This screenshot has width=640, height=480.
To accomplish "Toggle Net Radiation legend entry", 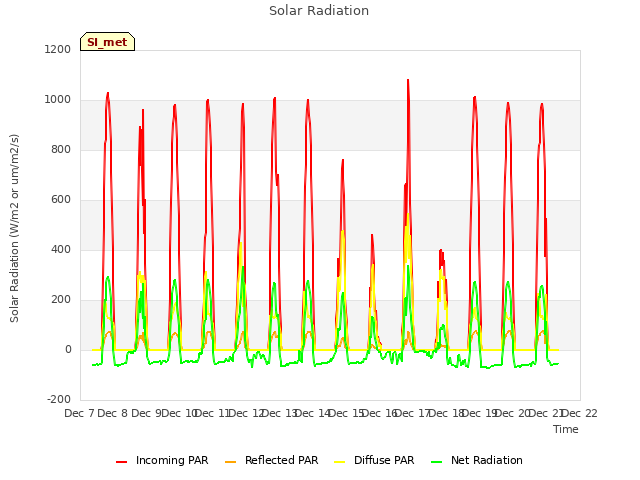I will 477,460.
